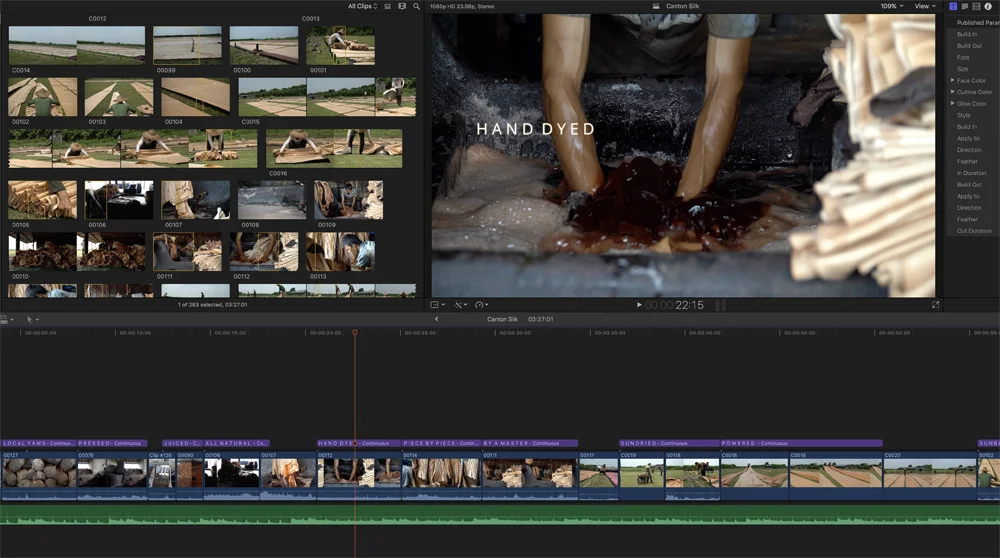Open the Select tool dropdown in timeline

(33, 319)
